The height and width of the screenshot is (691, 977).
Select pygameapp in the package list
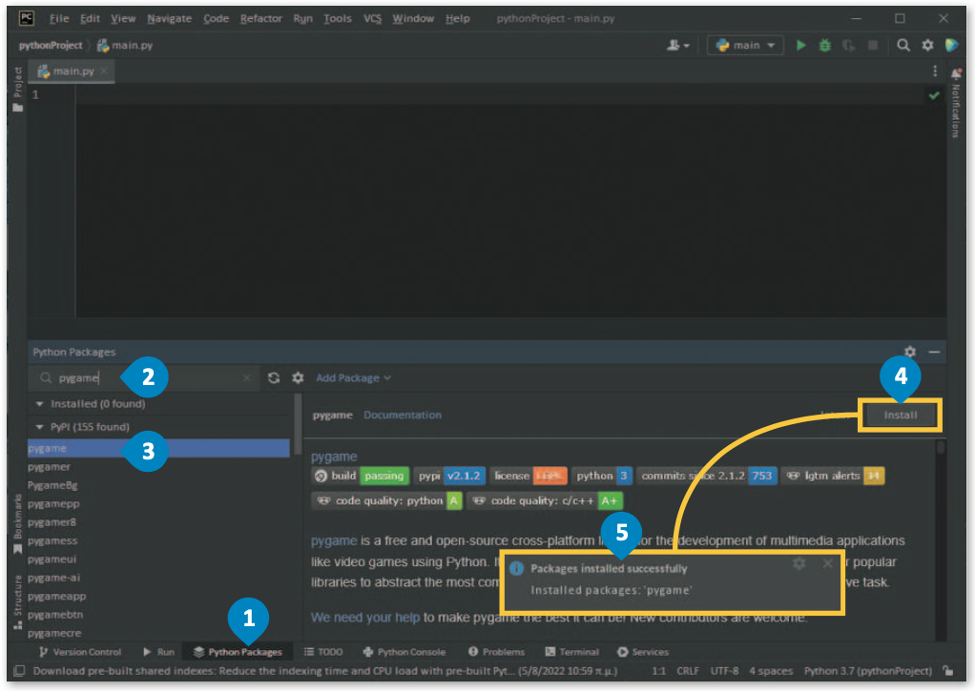(158, 596)
